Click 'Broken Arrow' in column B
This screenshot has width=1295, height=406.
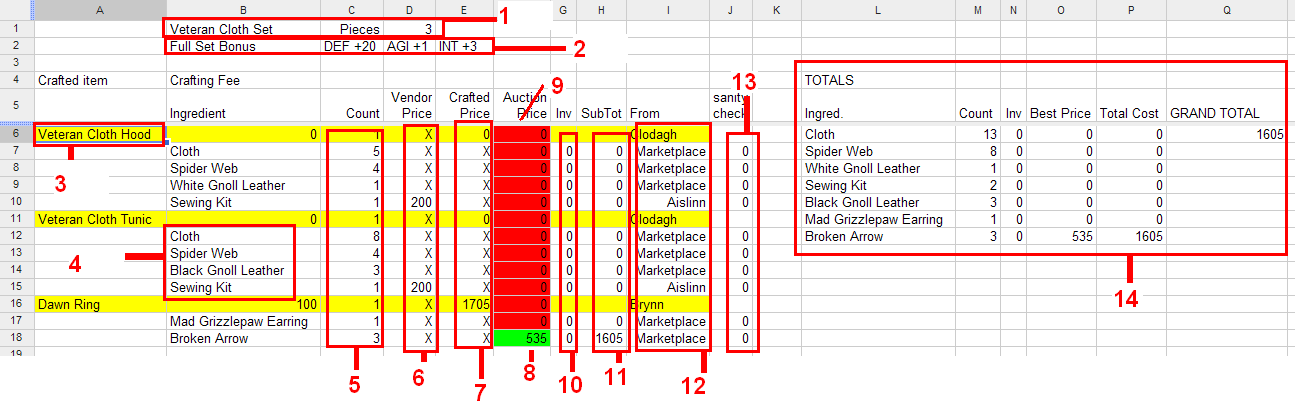(x=244, y=338)
